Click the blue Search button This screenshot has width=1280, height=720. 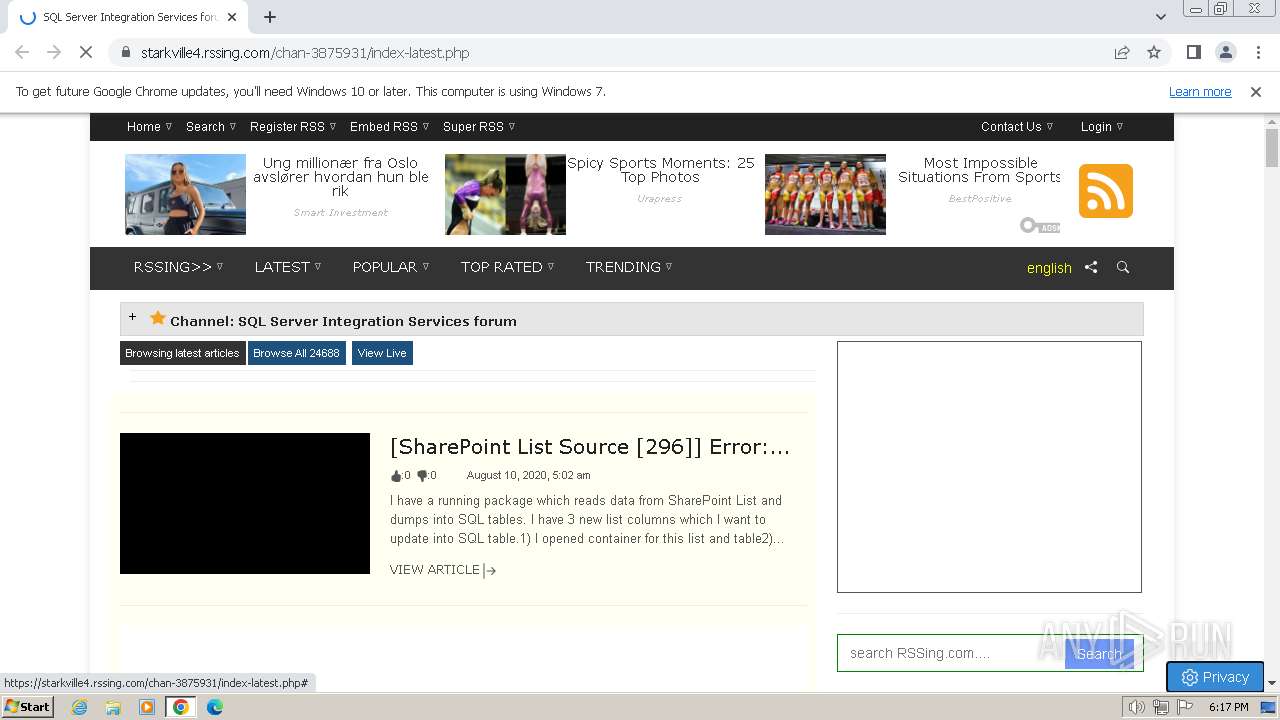1099,653
